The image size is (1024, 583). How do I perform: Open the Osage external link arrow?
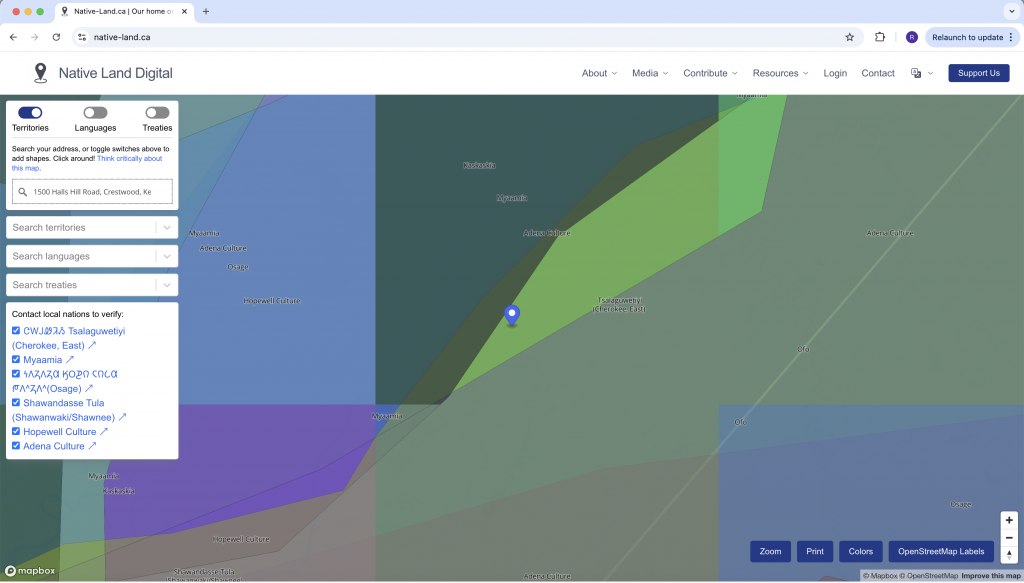(x=89, y=388)
